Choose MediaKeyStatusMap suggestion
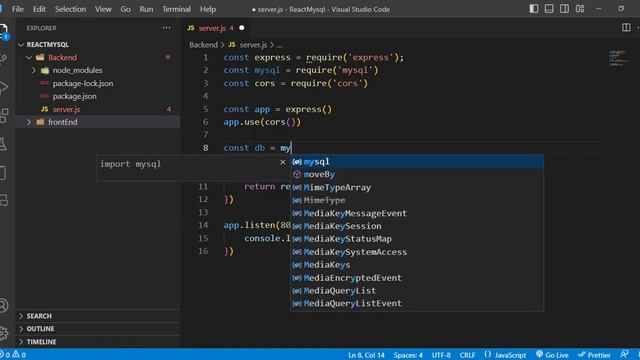640x360 pixels. tap(417, 239)
